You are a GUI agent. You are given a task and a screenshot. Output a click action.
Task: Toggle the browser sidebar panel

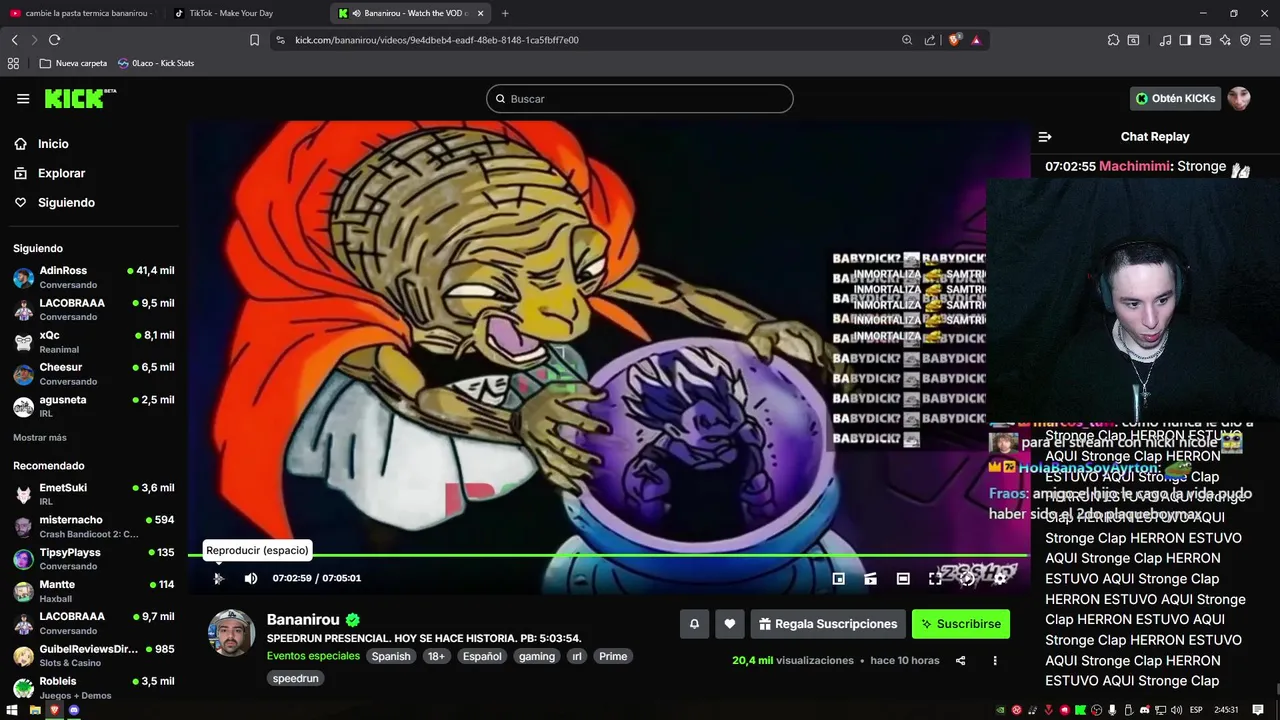point(1185,40)
